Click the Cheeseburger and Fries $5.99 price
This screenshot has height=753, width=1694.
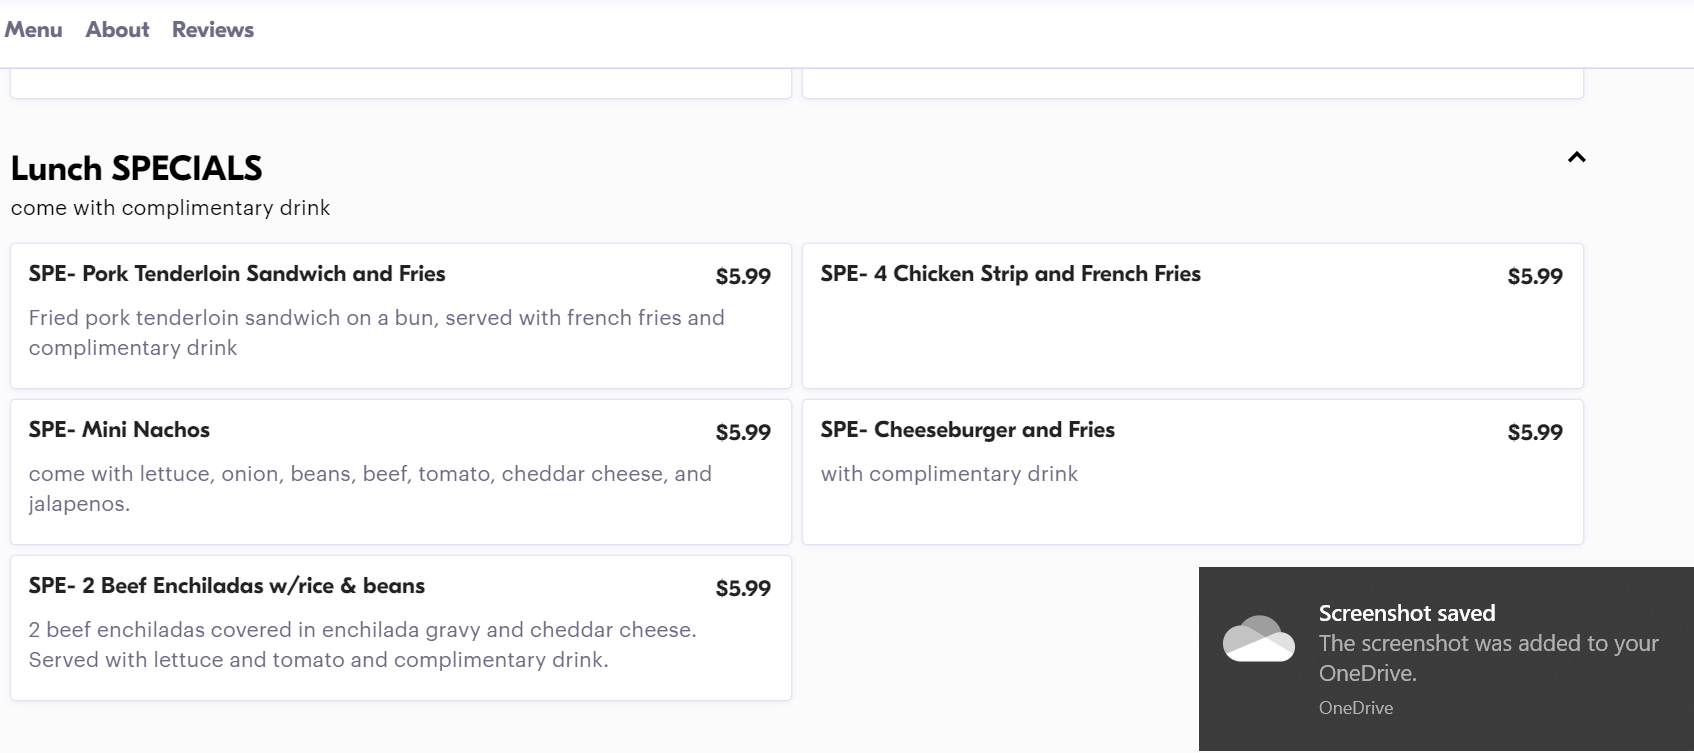click(x=1535, y=432)
